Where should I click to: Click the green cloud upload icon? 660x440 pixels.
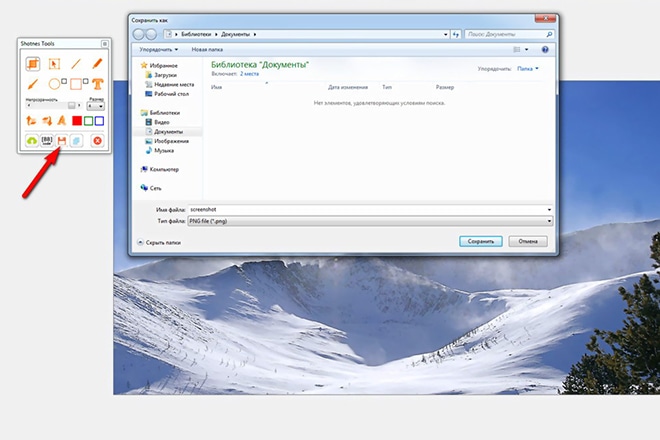tap(32, 141)
